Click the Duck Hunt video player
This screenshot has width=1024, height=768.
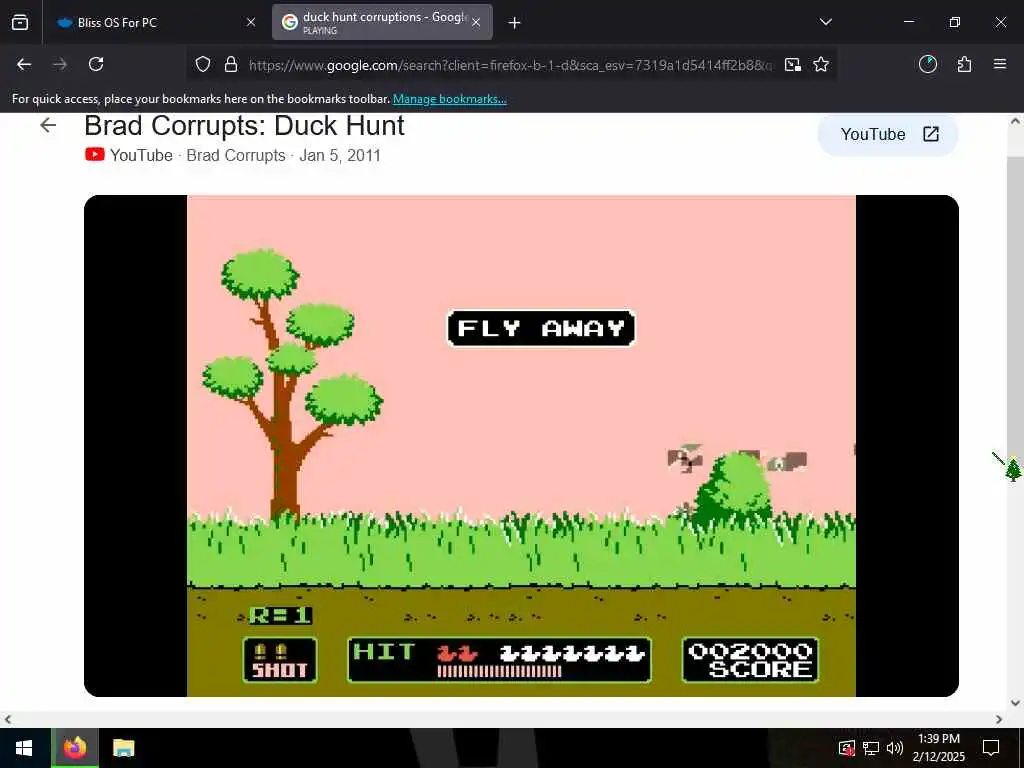521,445
